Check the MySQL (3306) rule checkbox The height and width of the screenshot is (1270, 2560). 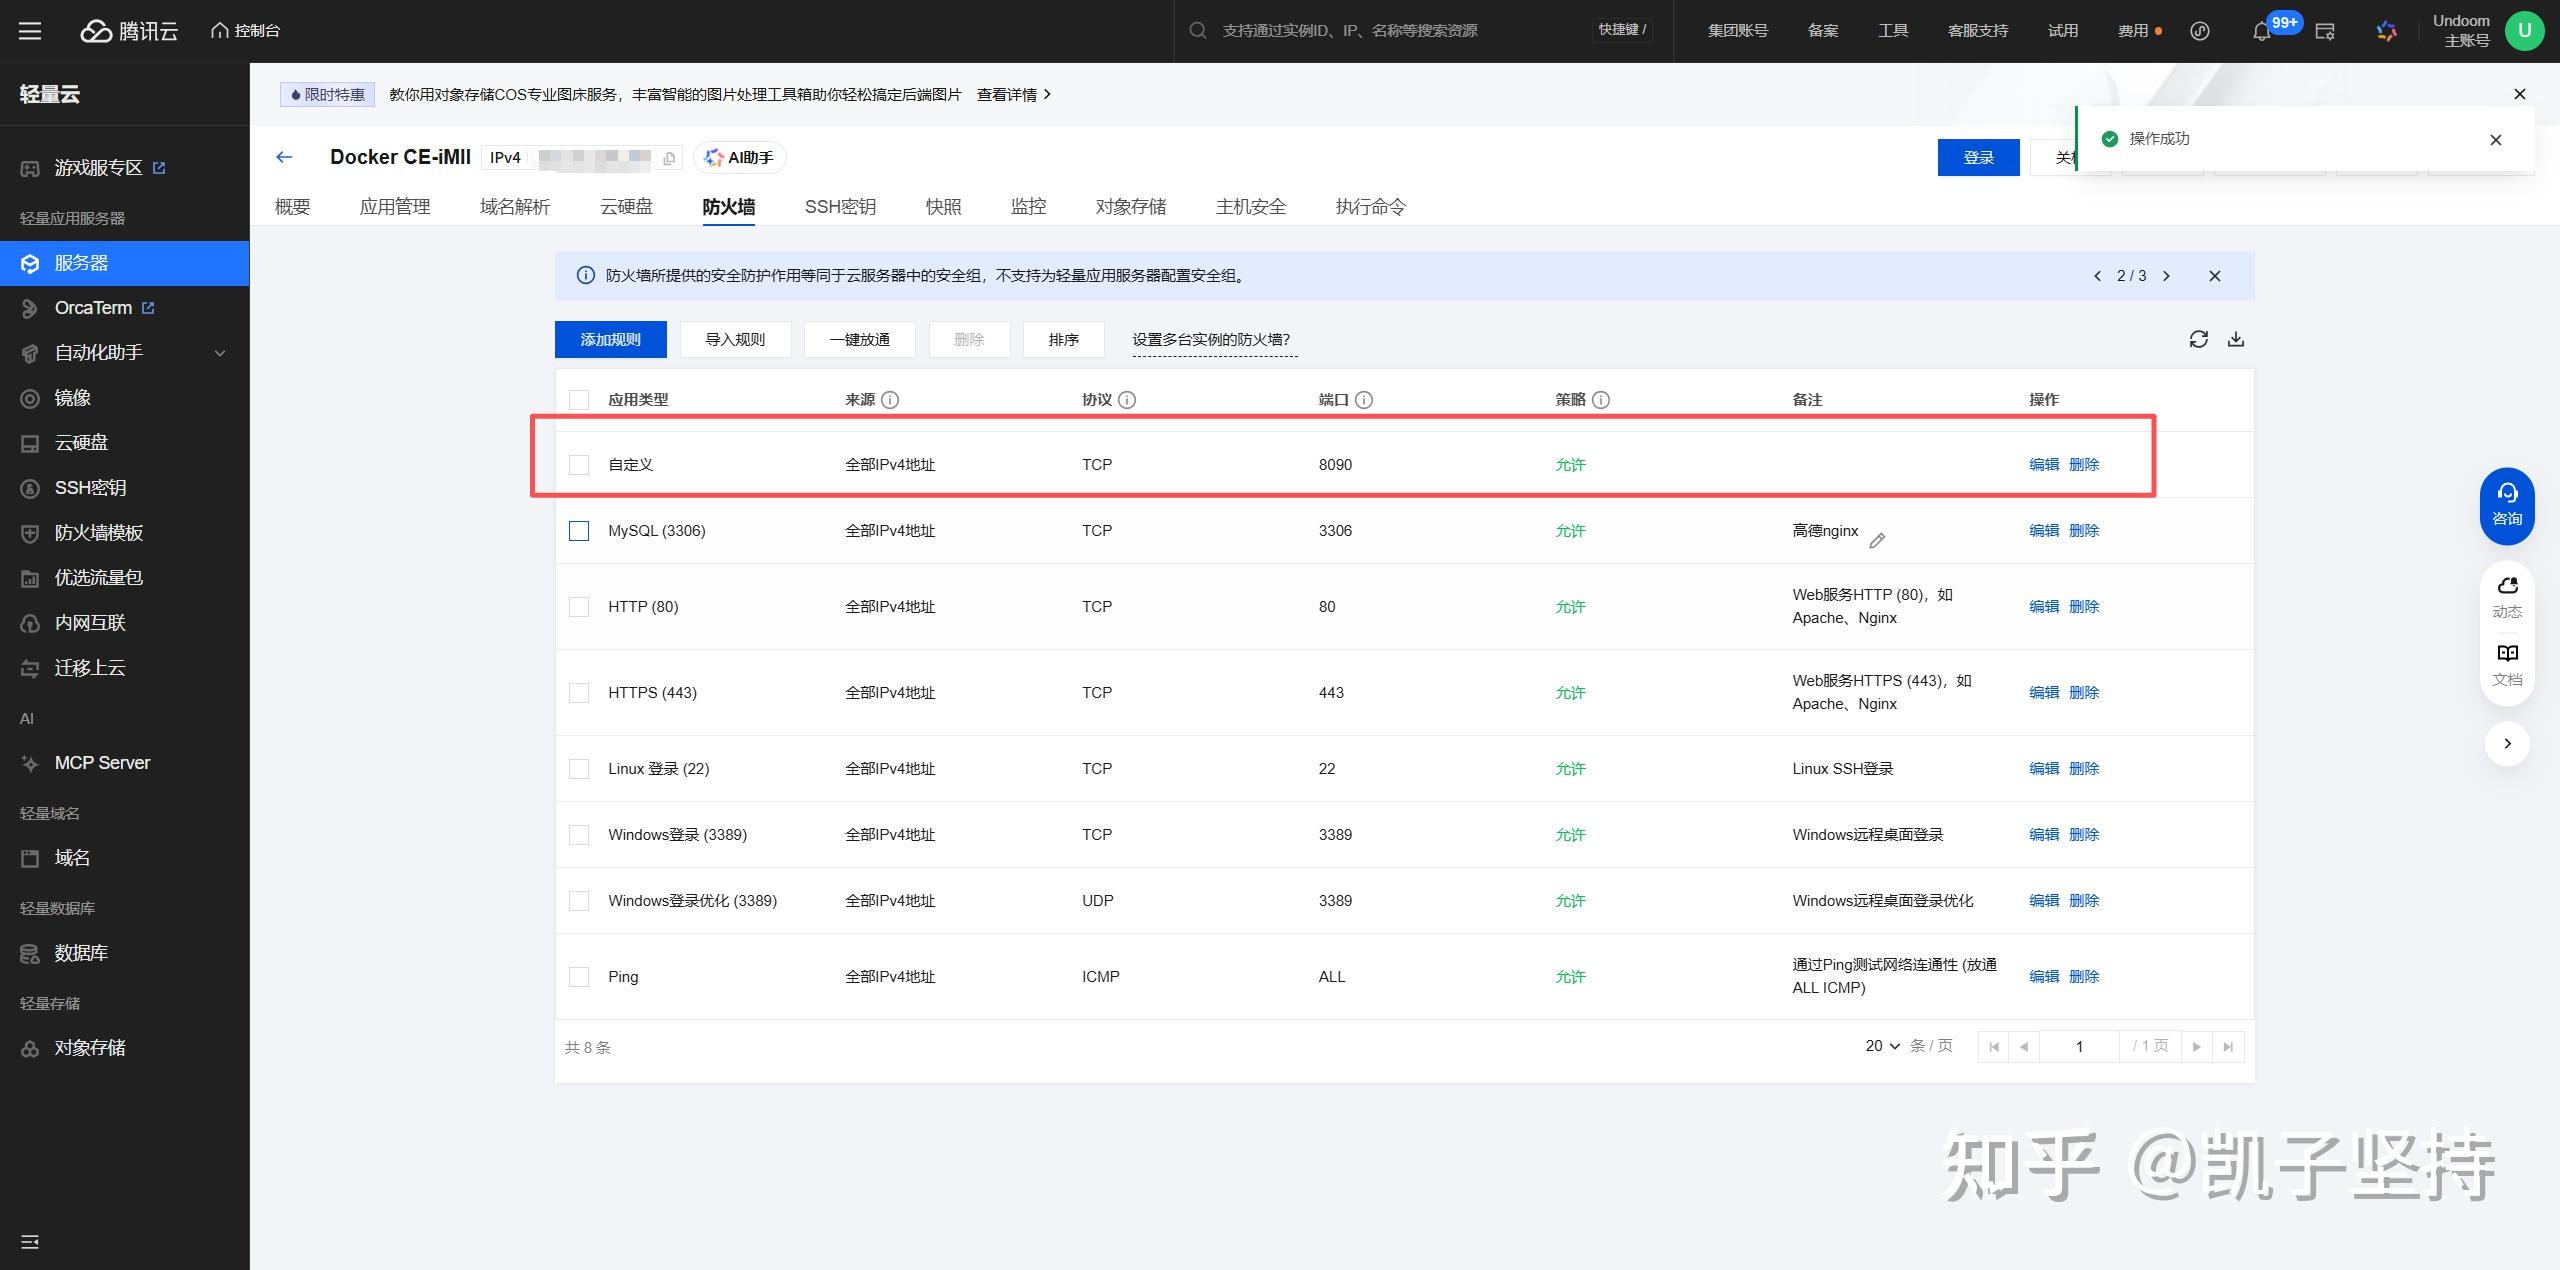(579, 531)
